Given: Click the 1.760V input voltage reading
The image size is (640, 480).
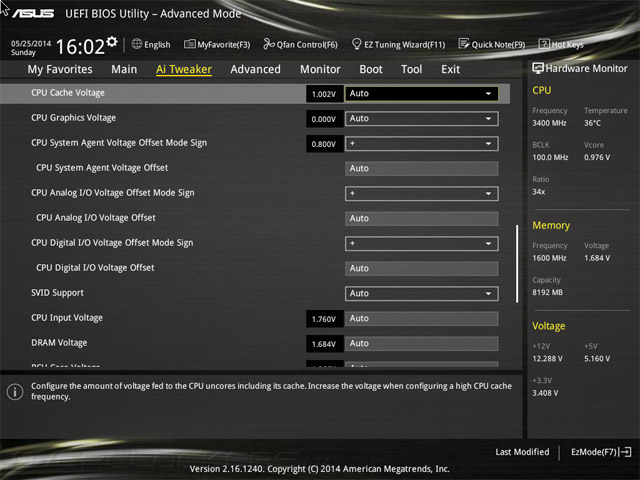Looking at the screenshot, I should tap(324, 319).
